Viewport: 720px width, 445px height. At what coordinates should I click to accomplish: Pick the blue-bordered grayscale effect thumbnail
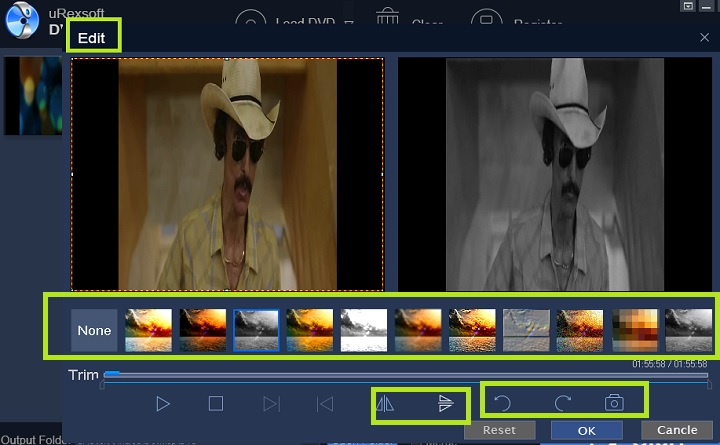[x=256, y=330]
